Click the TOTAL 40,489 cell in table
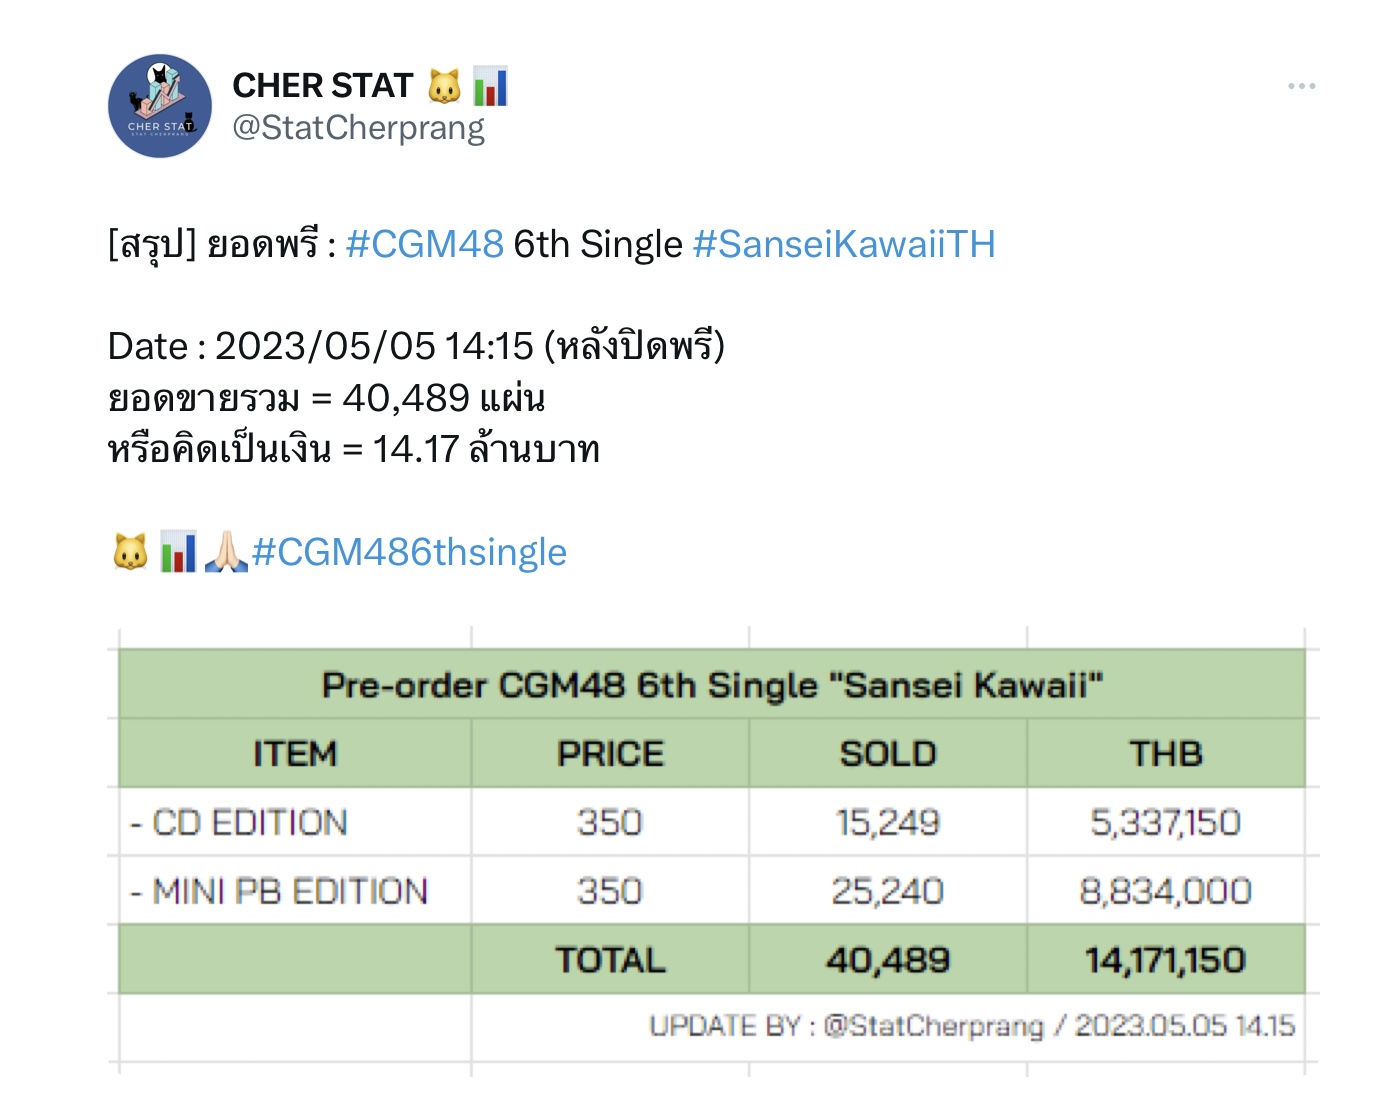The height and width of the screenshot is (1113, 1387). point(888,961)
